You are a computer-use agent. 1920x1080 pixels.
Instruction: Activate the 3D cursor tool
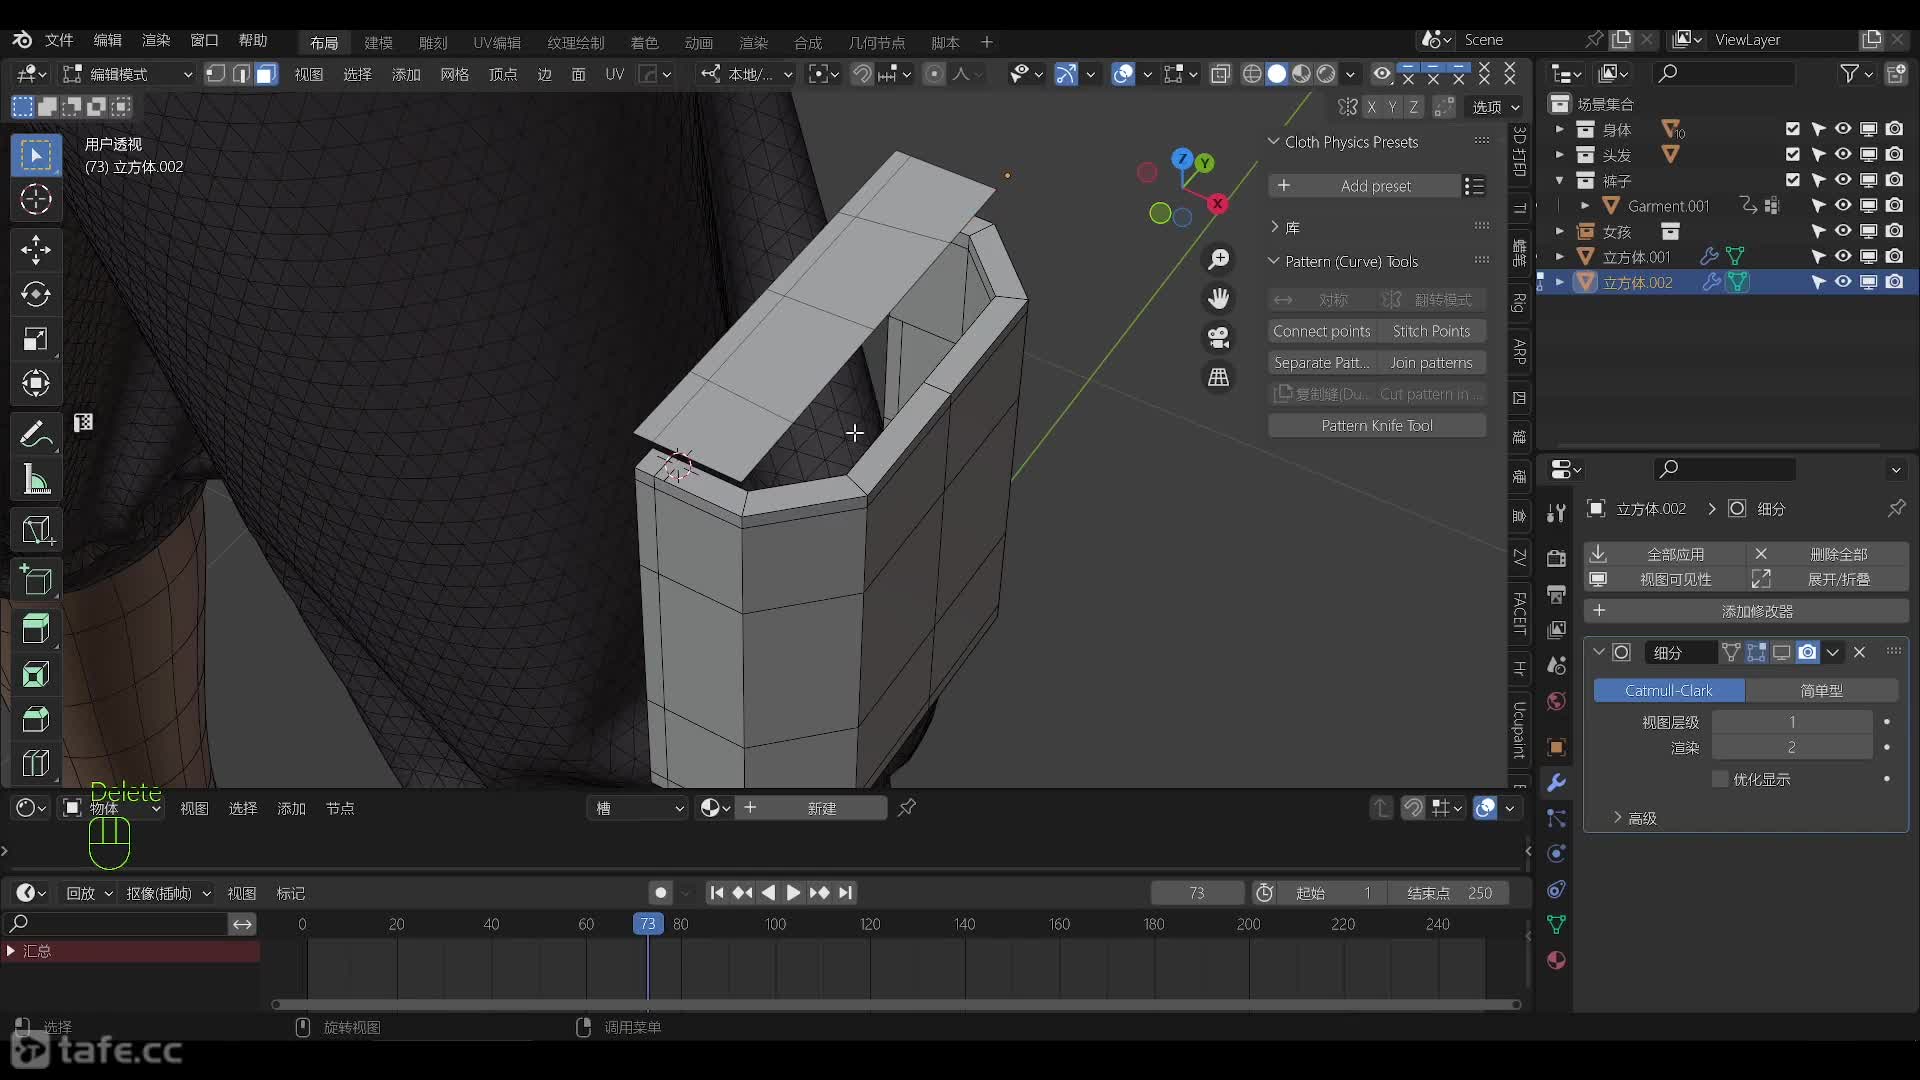tap(36, 200)
